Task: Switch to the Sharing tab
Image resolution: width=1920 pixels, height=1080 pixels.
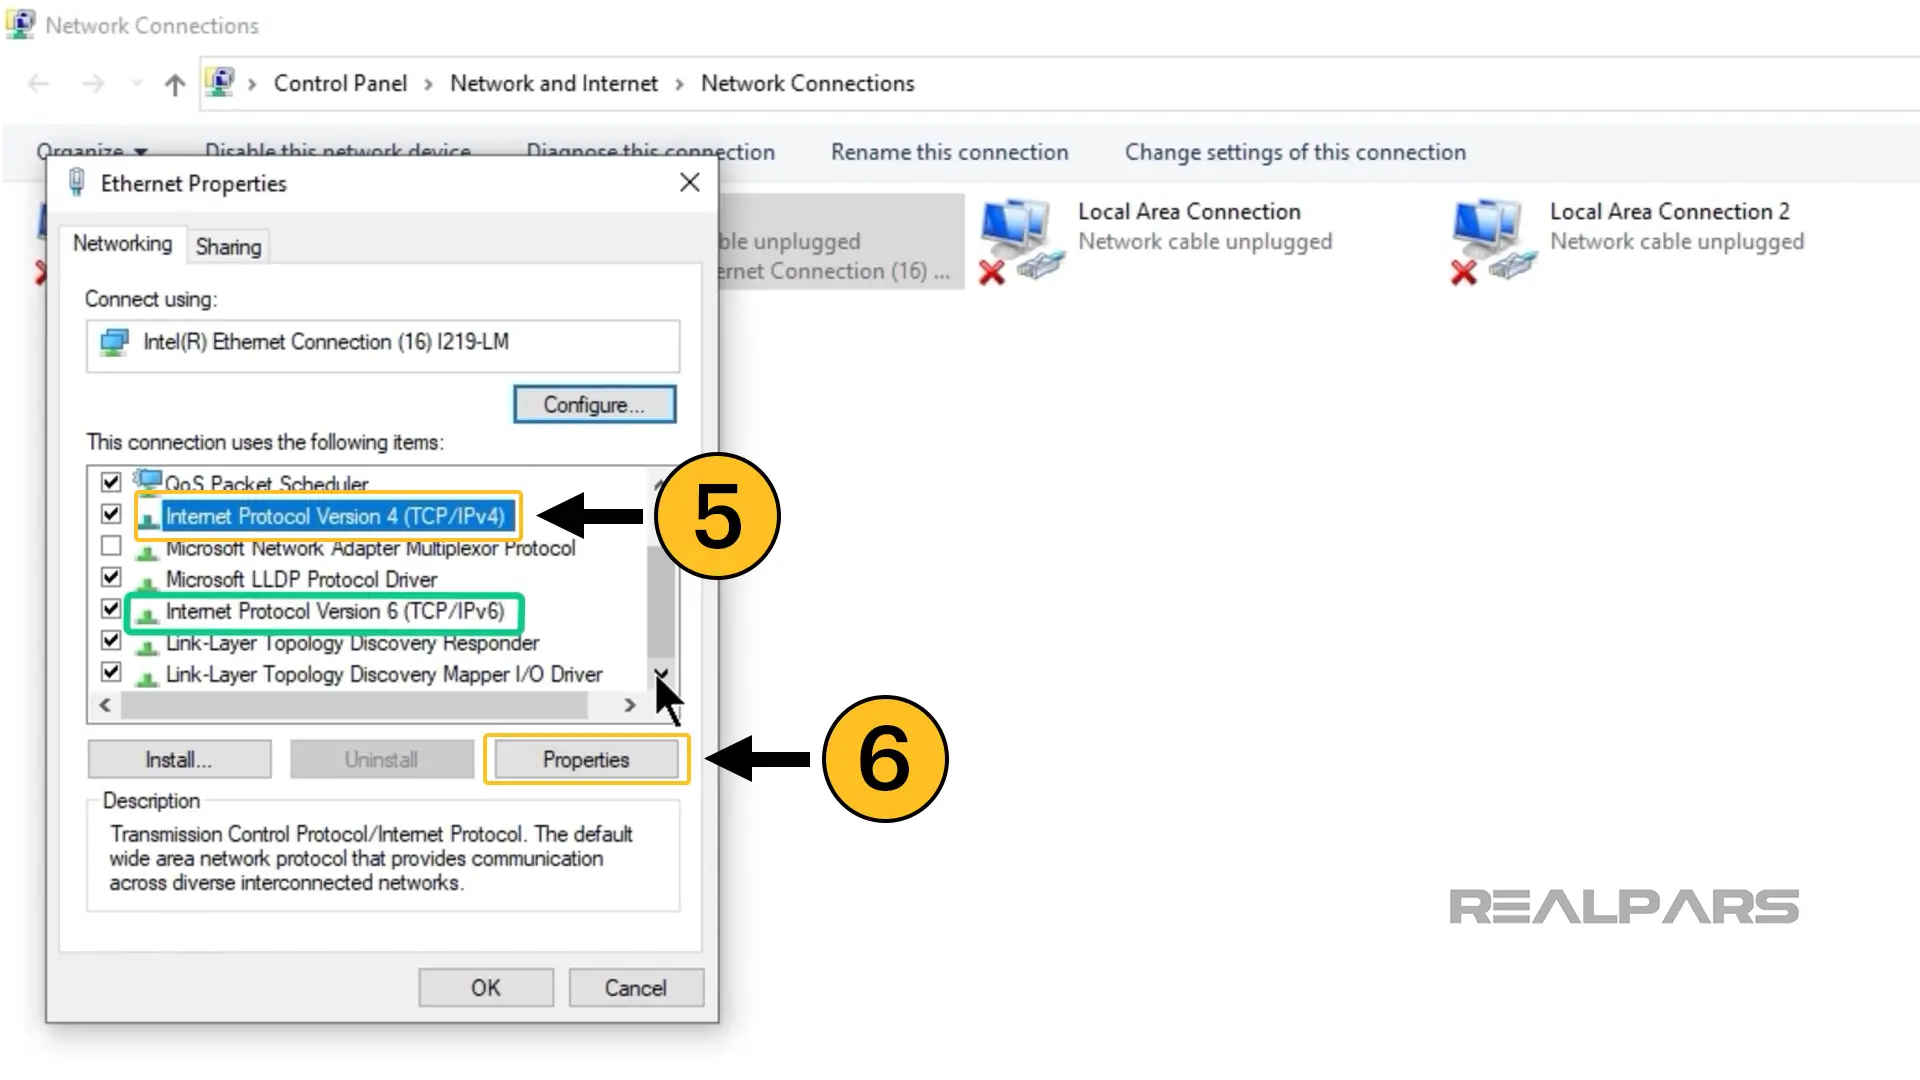Action: (x=228, y=248)
